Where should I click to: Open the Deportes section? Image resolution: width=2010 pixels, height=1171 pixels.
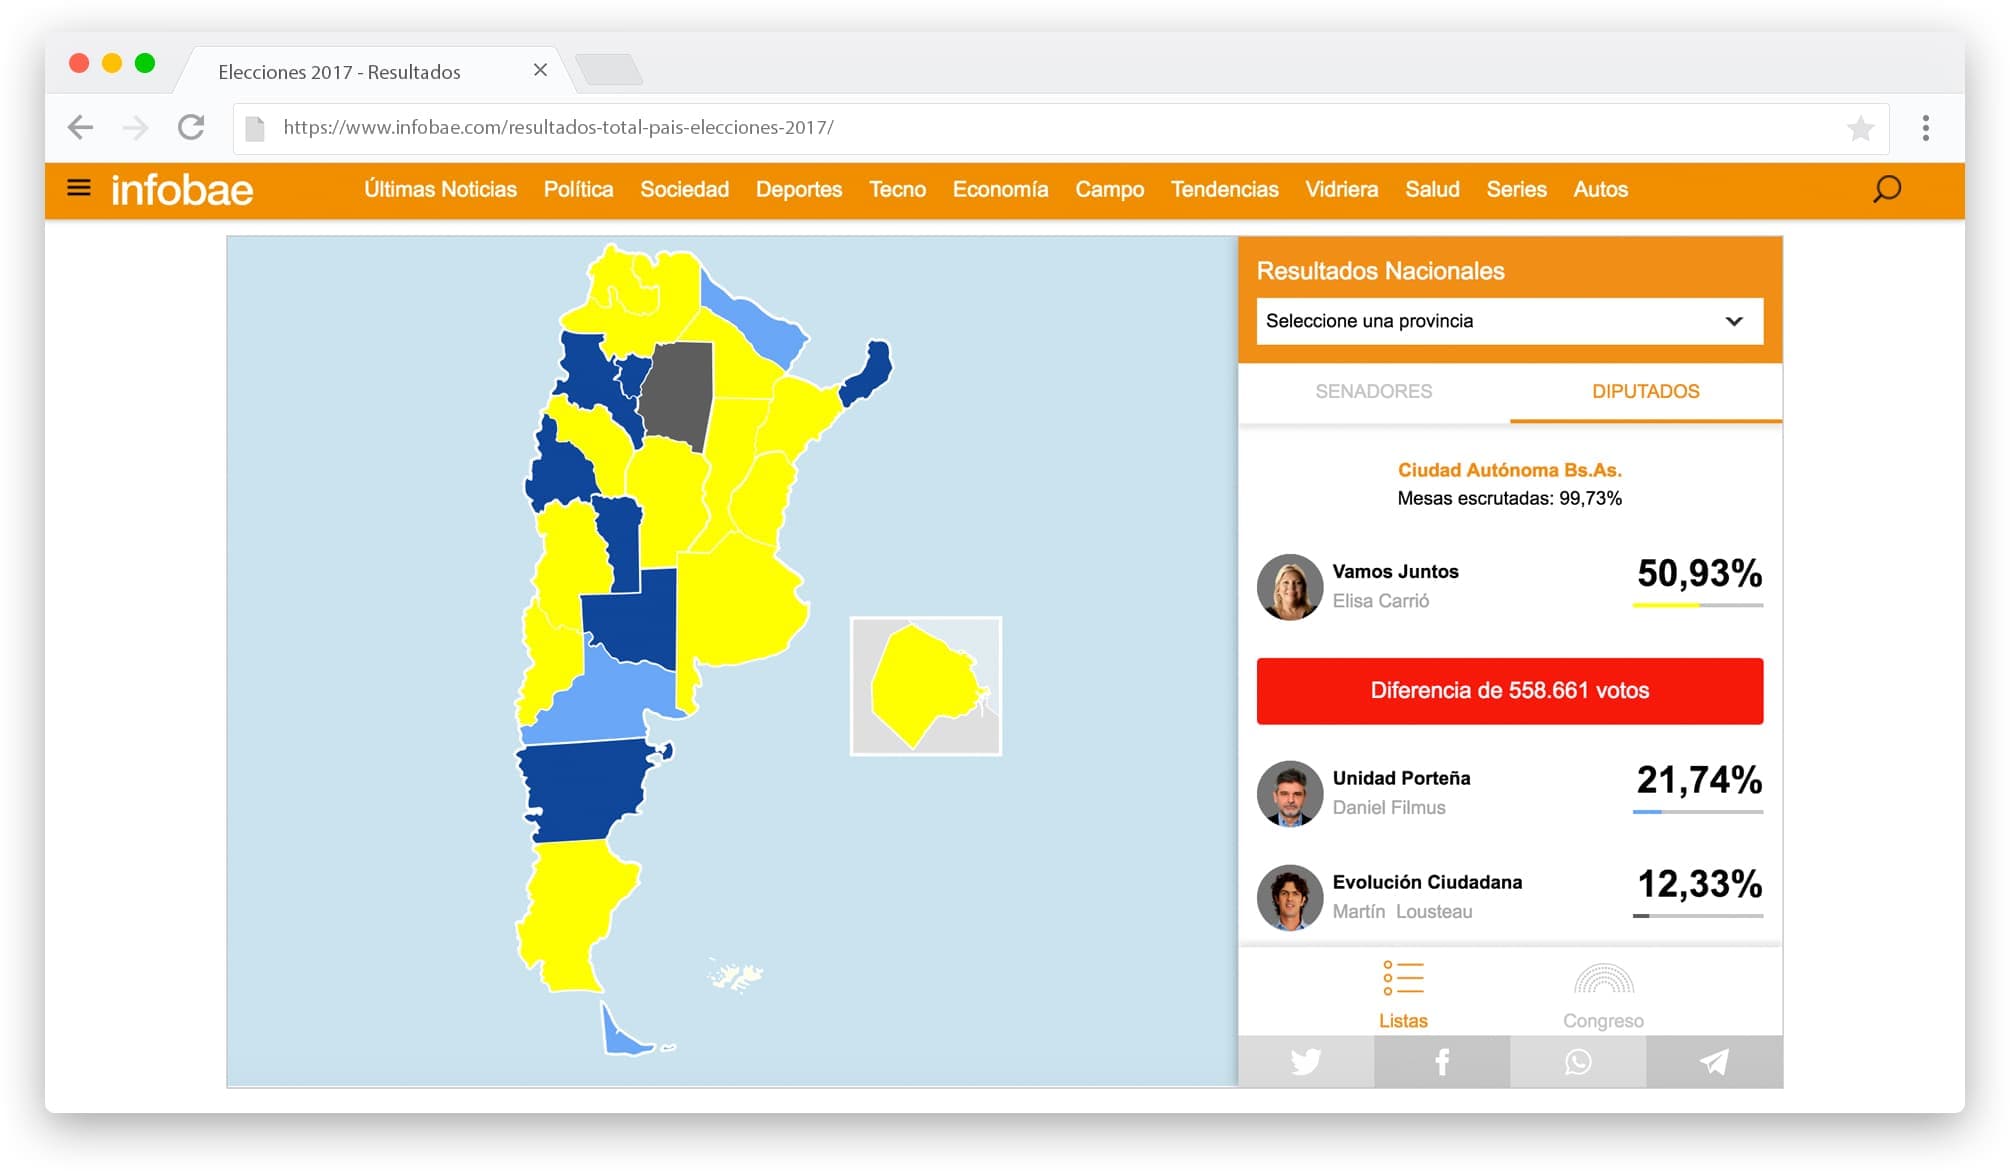798,189
